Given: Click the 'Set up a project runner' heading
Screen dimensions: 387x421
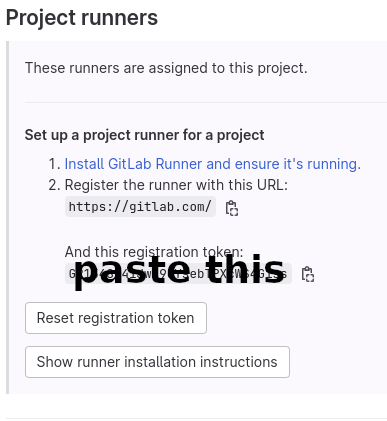Looking at the screenshot, I should [x=144, y=135].
